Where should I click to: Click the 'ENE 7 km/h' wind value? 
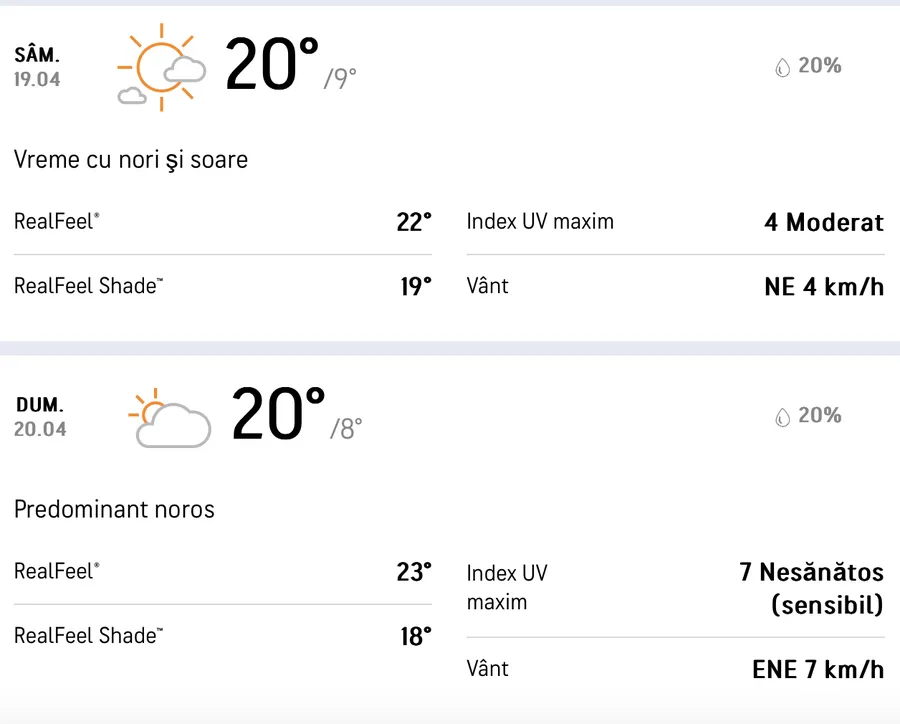pyautogui.click(x=817, y=669)
